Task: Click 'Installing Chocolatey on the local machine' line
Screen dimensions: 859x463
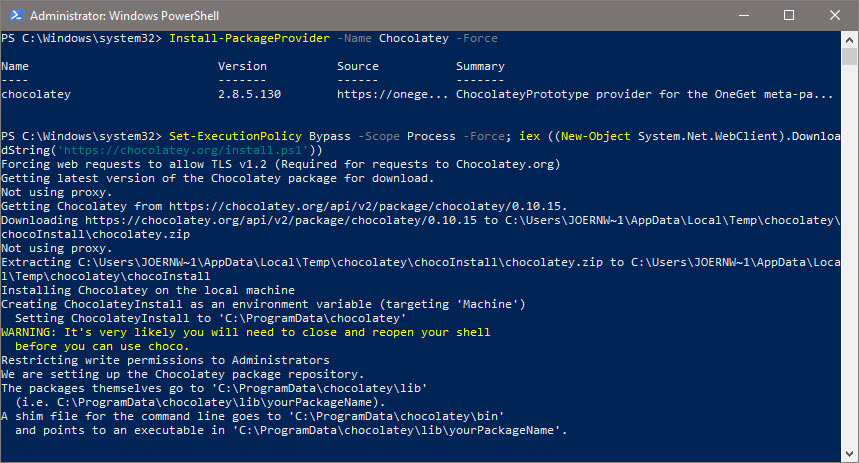Action: coord(145,289)
